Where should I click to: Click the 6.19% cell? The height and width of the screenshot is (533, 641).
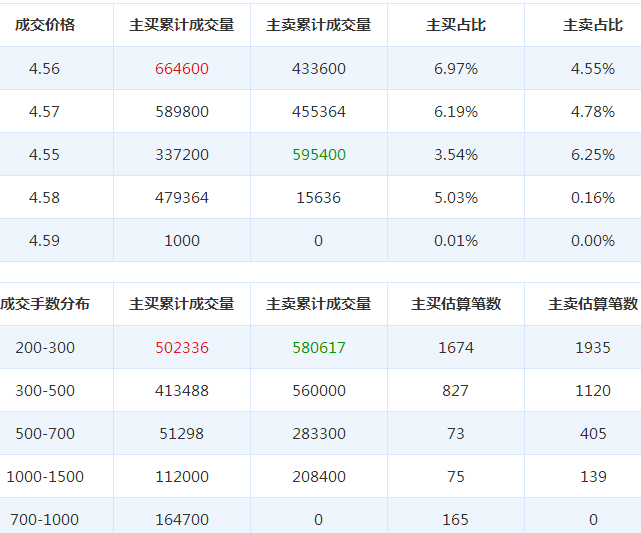[x=456, y=112]
